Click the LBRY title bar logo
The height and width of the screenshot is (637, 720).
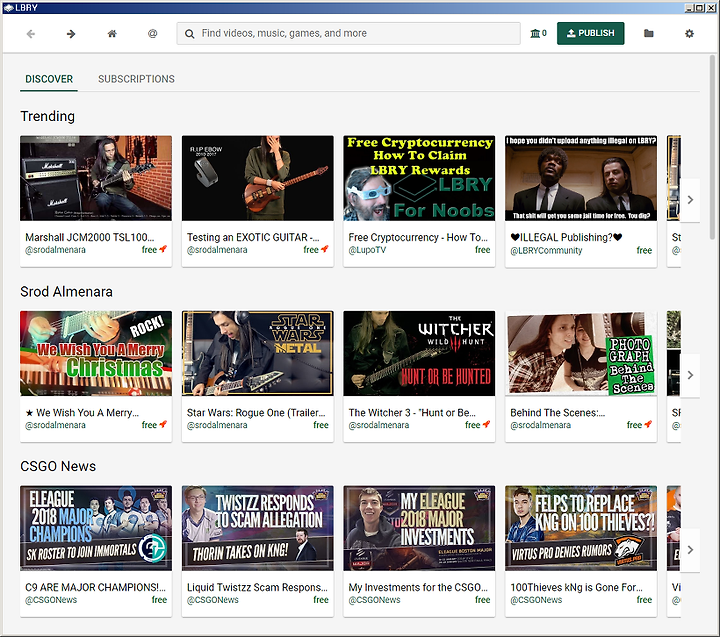[9, 8]
